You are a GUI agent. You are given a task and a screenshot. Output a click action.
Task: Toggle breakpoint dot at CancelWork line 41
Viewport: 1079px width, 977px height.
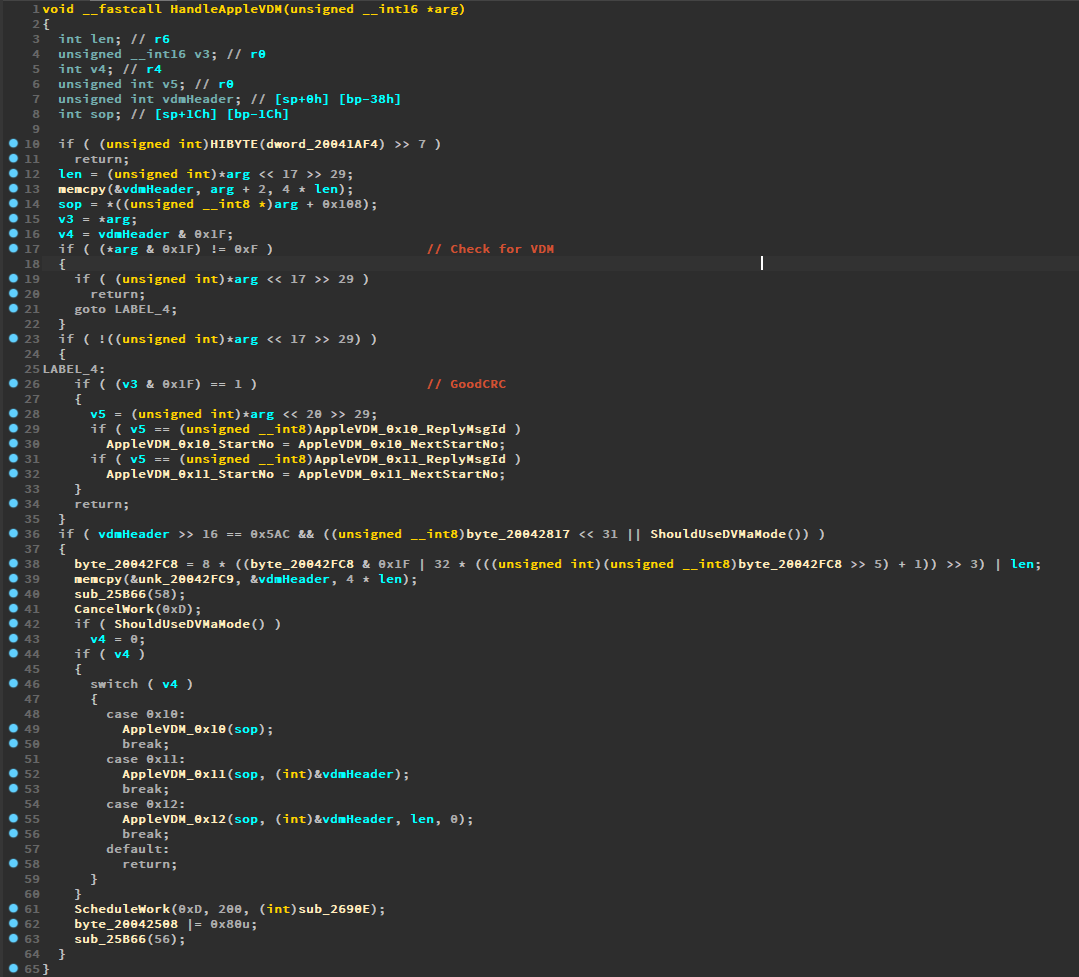point(13,608)
